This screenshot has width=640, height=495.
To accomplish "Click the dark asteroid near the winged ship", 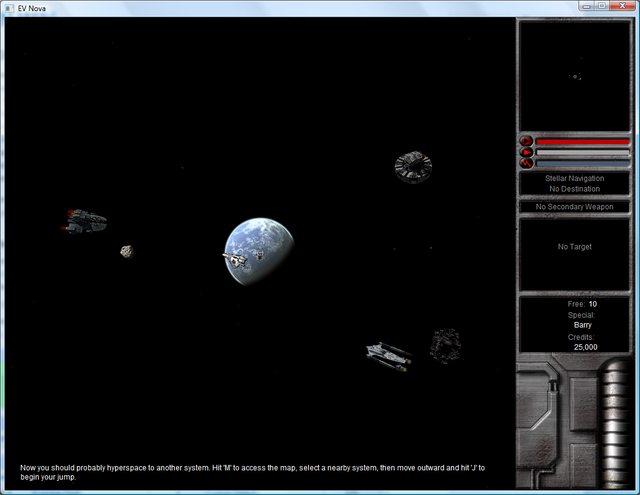I will click(x=446, y=345).
